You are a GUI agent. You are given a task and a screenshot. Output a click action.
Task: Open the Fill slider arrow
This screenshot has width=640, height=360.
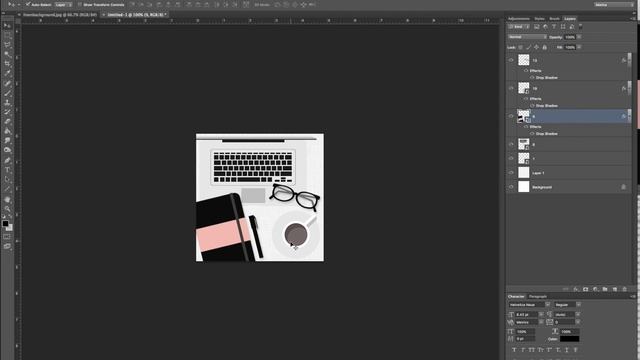coord(579,47)
